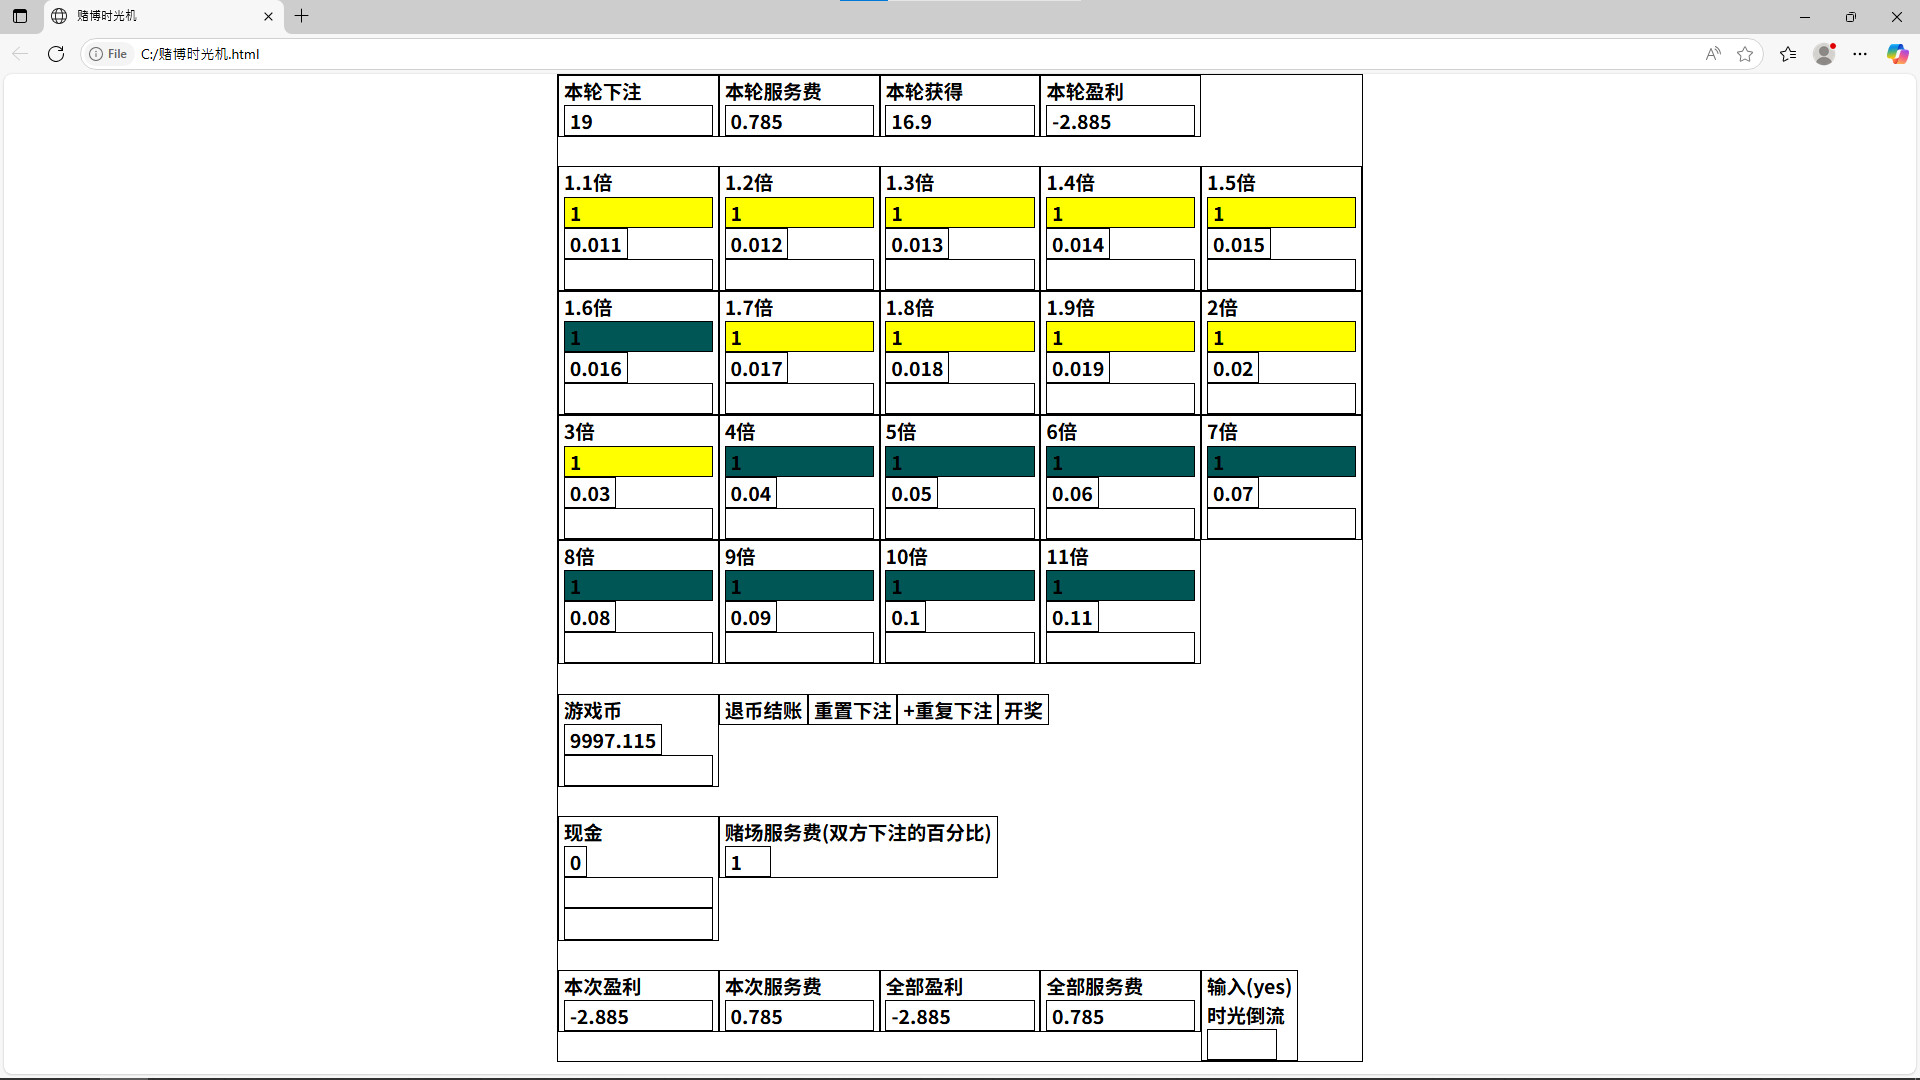Click the browser refresh icon
Screen dimensions: 1920x1080
pos(56,54)
